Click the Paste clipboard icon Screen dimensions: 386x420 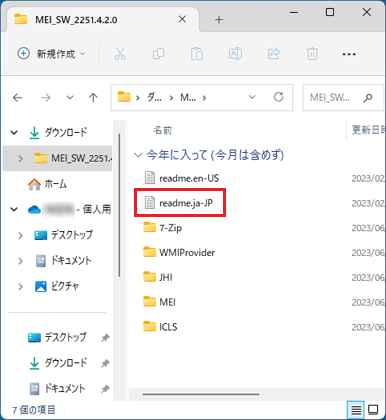pos(197,54)
